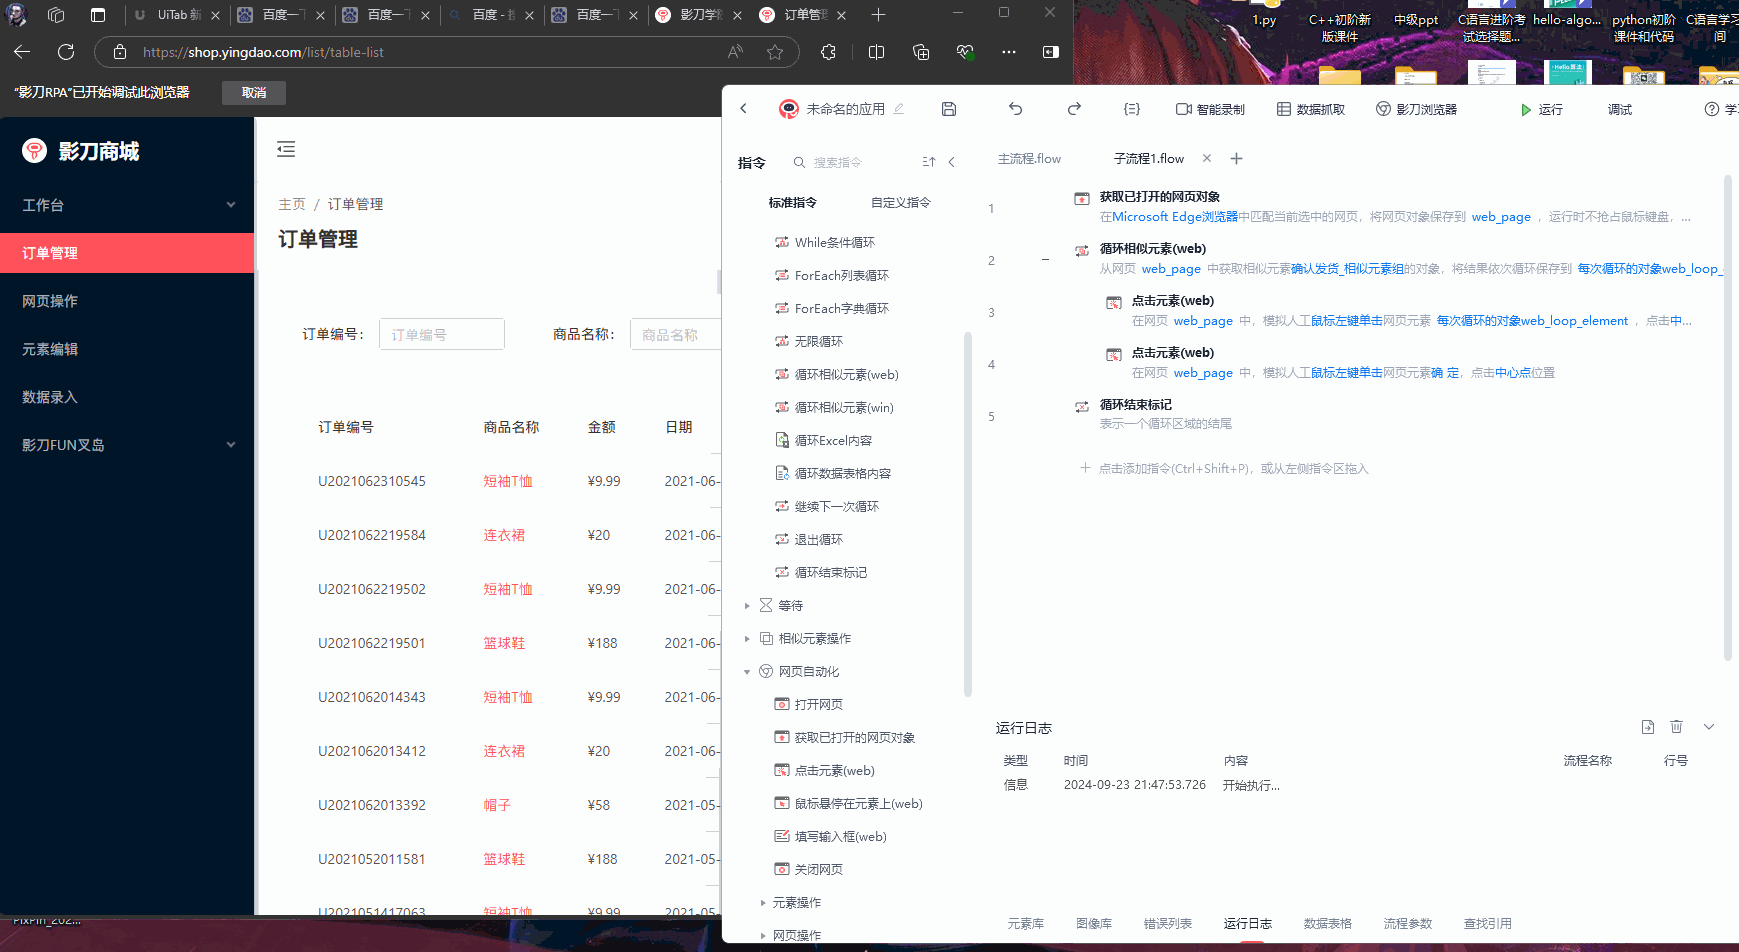This screenshot has height=952, width=1739.
Task: Select 填写输入框(web) command
Action: pos(831,836)
